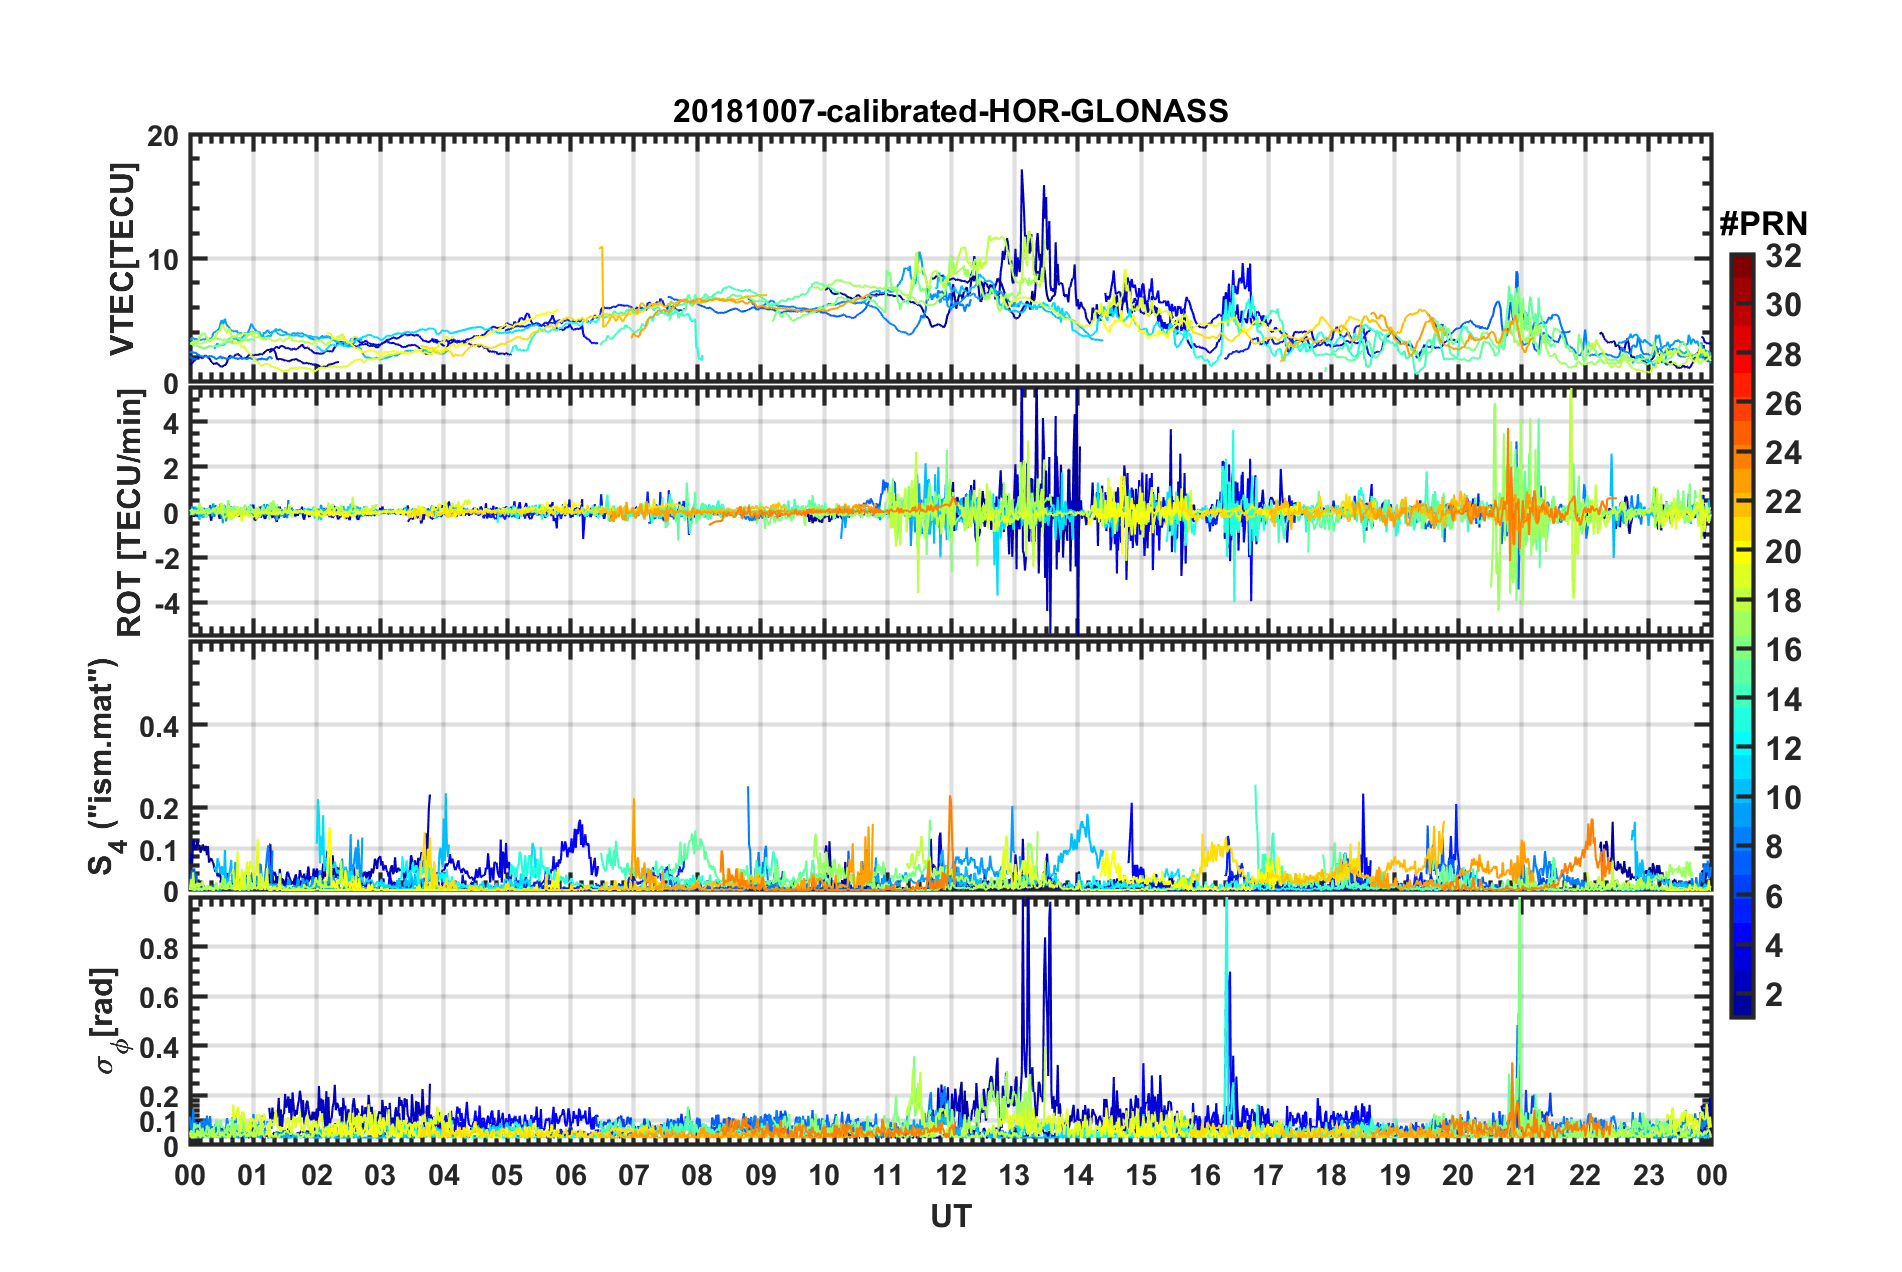Click the plot title 20181007-calibrated-HOR-GLONASS
Image resolution: width=1902 pixels, height=1272 pixels.
click(950, 111)
